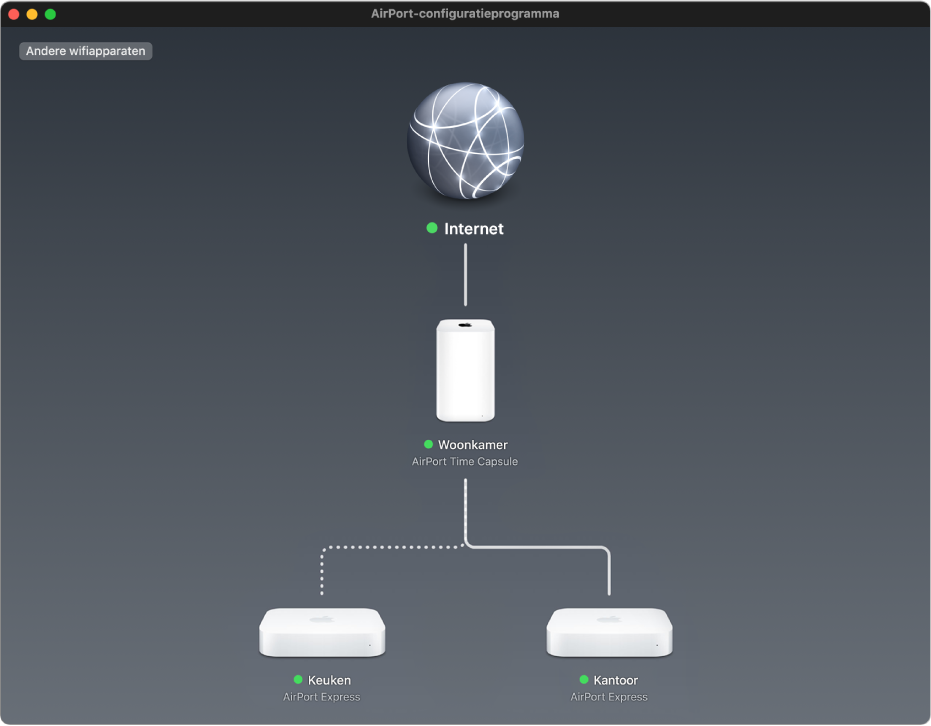931x726 pixels.
Task: Click the line between Internet and Woonkamer
Action: click(465, 275)
